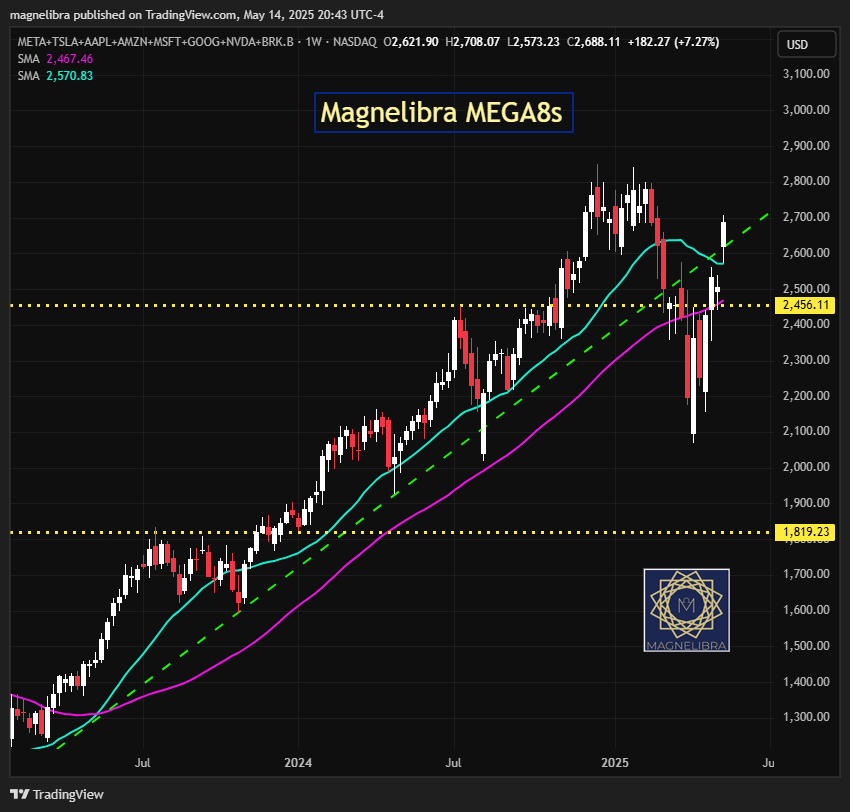Click the 2,800.00 price axis label
Screen dimensions: 850x812
coord(806,181)
